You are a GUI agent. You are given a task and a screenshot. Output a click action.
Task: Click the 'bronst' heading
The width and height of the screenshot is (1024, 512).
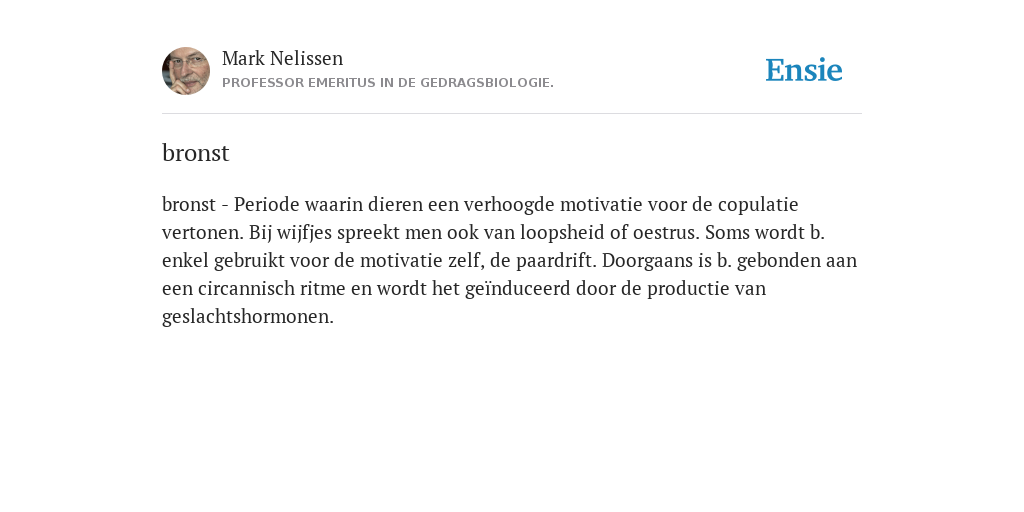pyautogui.click(x=195, y=153)
